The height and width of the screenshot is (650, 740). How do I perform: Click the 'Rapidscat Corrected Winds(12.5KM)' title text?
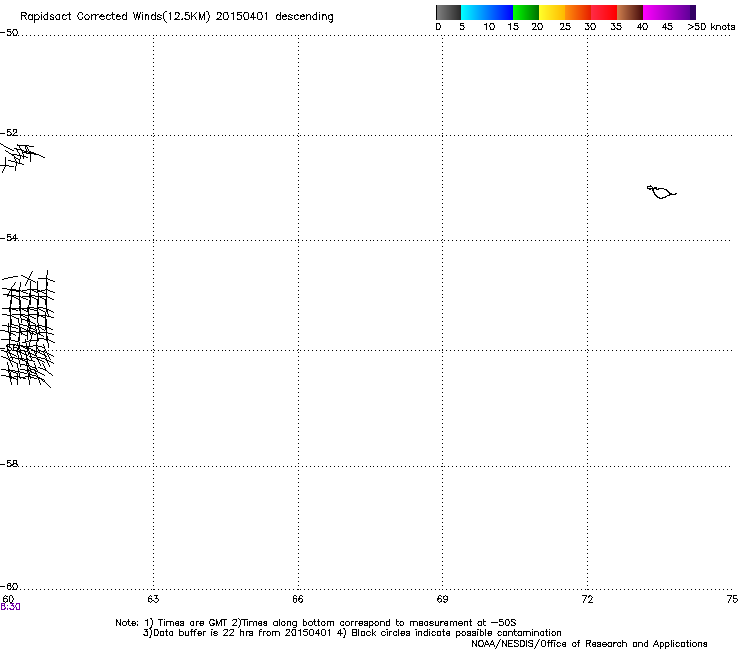pos(115,17)
